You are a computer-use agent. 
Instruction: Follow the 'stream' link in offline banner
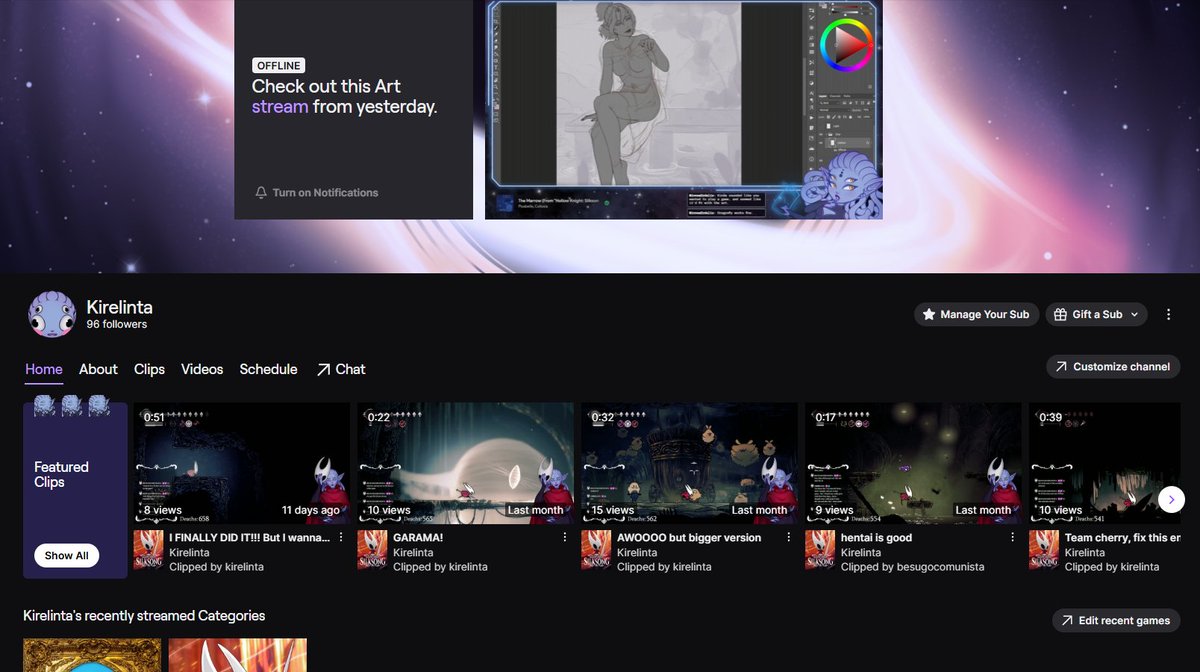[280, 107]
